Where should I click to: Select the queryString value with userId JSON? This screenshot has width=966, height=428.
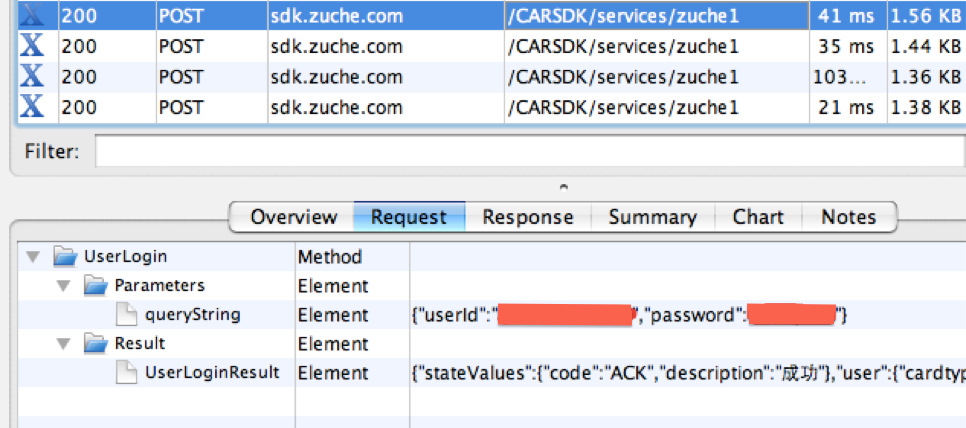coord(630,316)
